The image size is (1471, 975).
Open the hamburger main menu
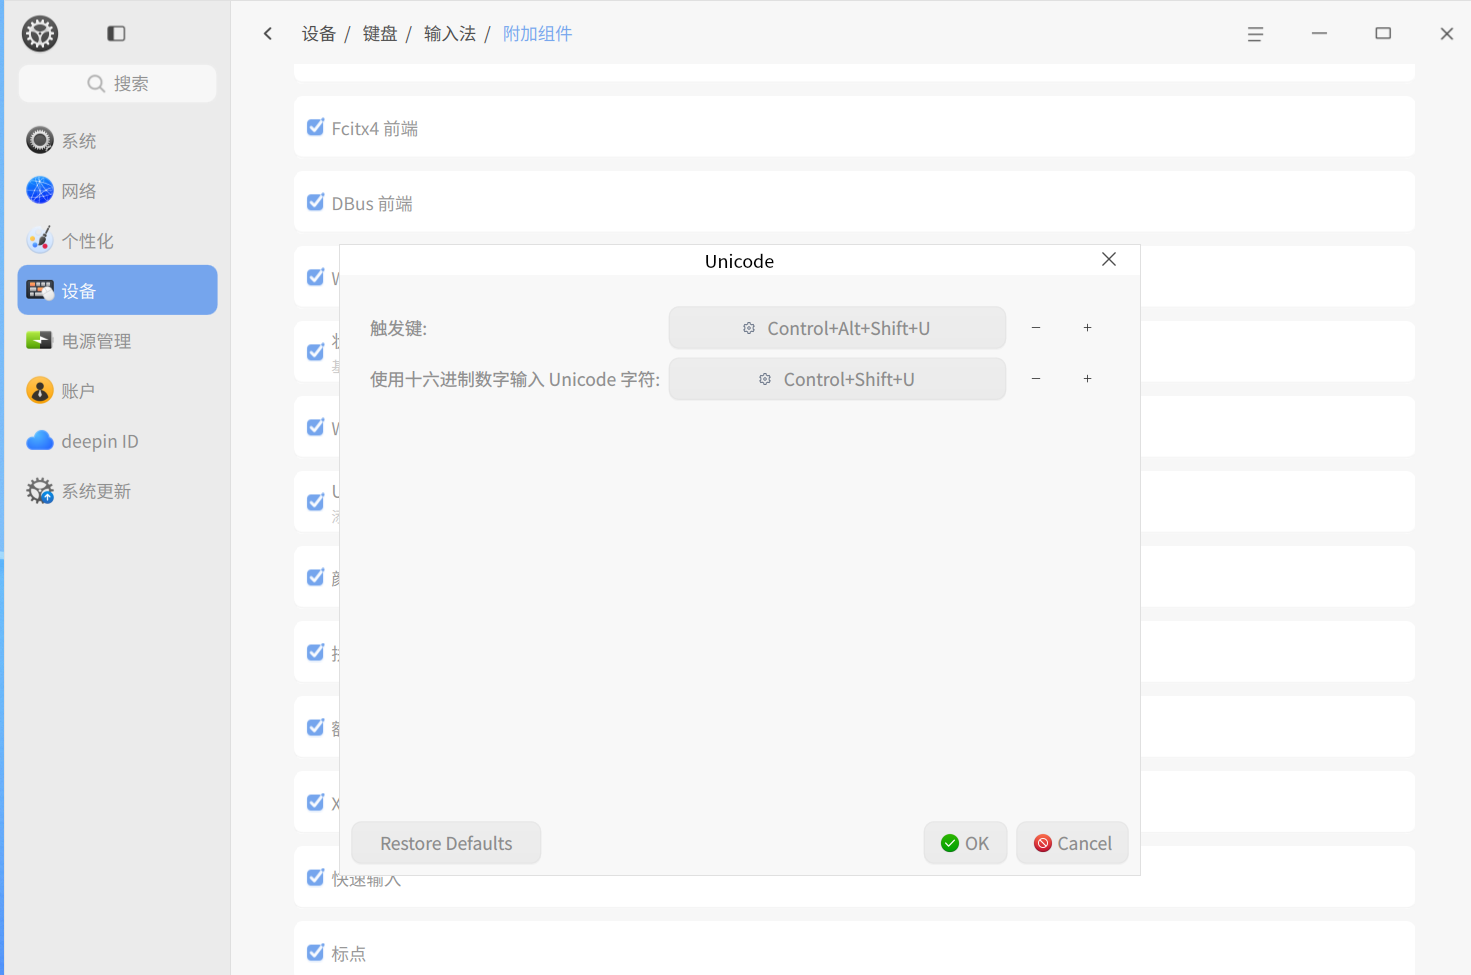point(1255,34)
